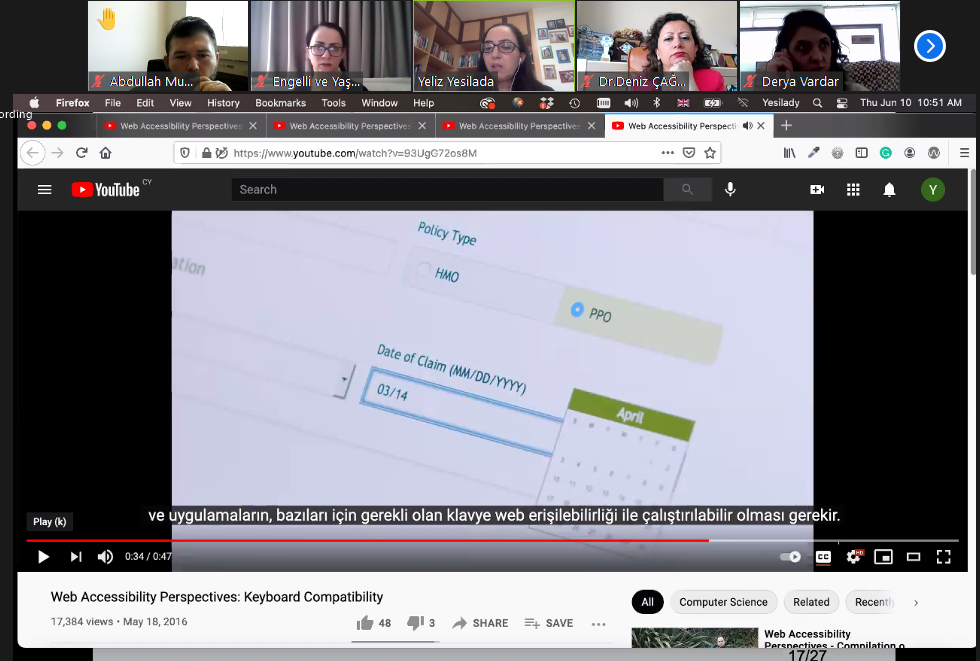This screenshot has height=661, width=980.
Task: Open the Compilation video thumbnail in sidebar
Action: tap(694, 637)
